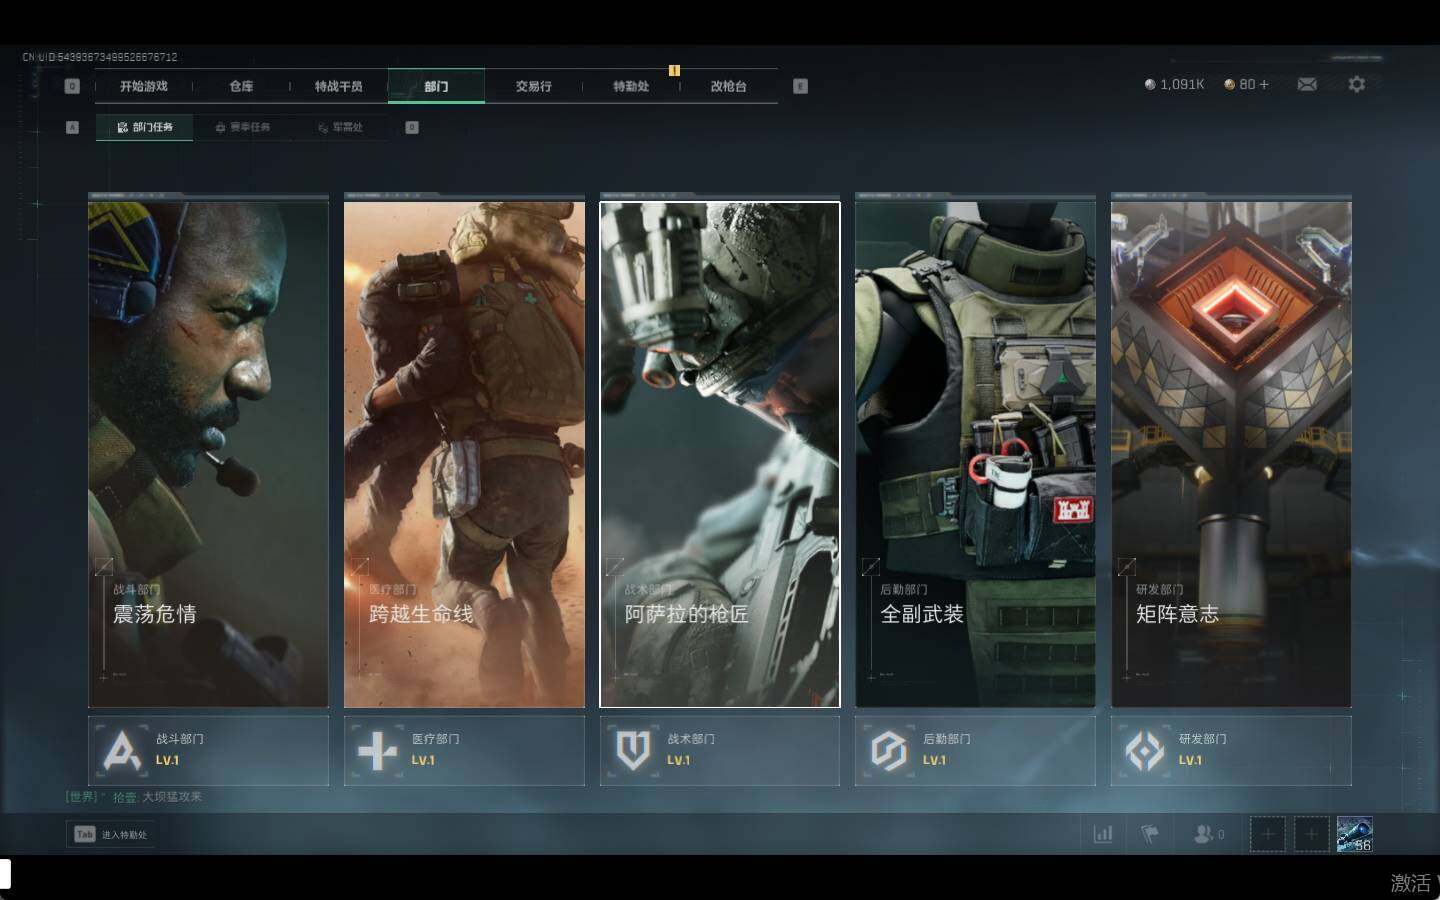Viewport: 1440px width, 900px height.
Task: Click the 医疗部门 cross icon
Action: (x=378, y=750)
